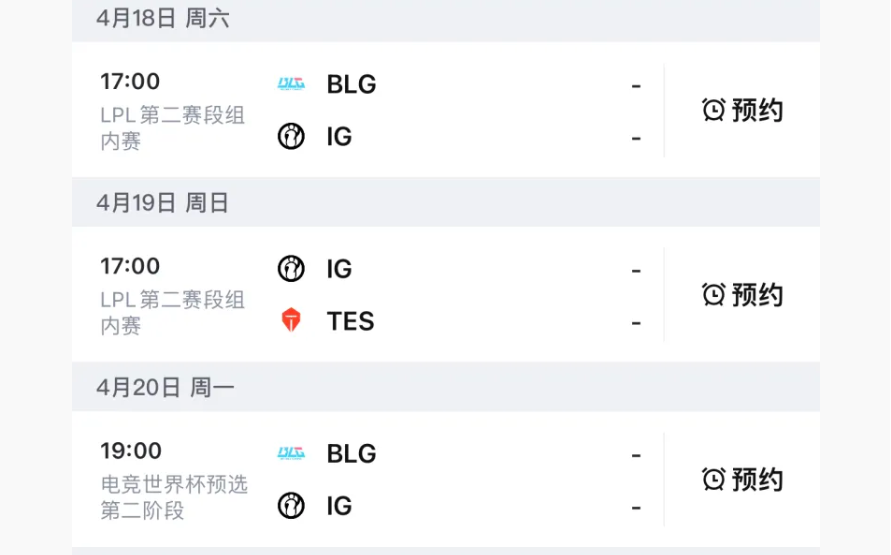Reserve the 4月18日 BLG vs IG match
Viewport: 891px width, 555px height.
(743, 110)
